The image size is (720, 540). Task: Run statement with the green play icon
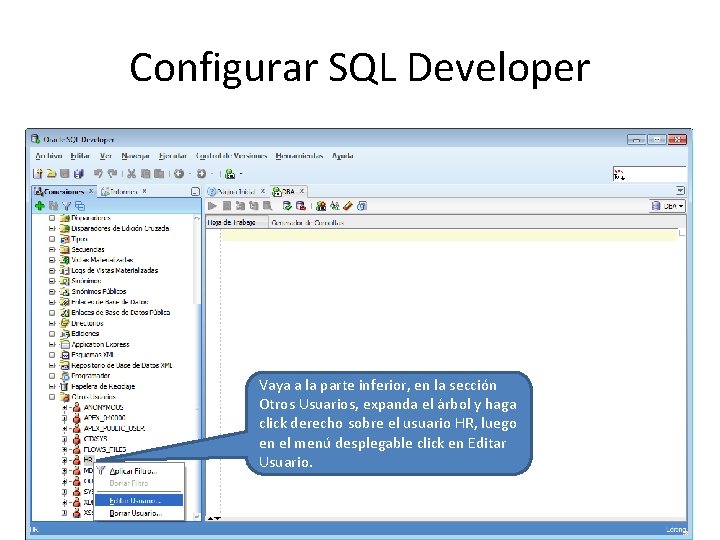coord(212,206)
